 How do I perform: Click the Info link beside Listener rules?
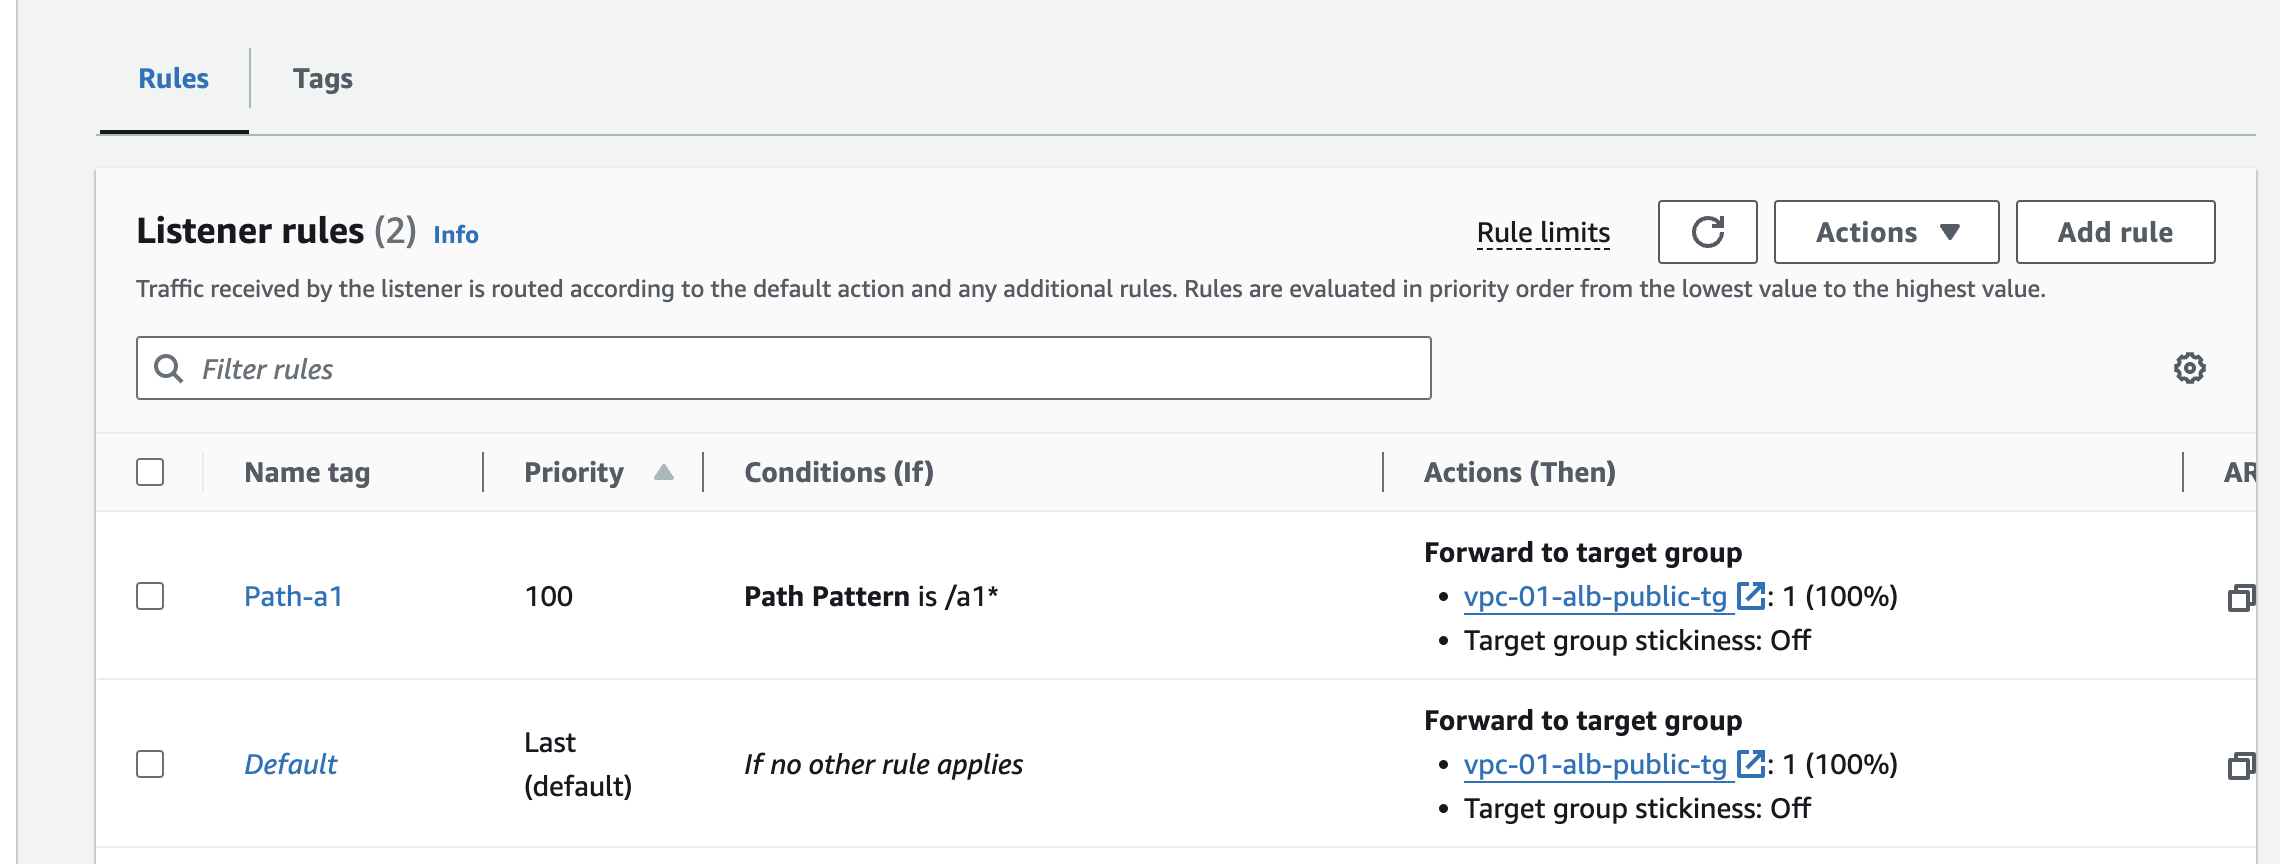[x=455, y=235]
